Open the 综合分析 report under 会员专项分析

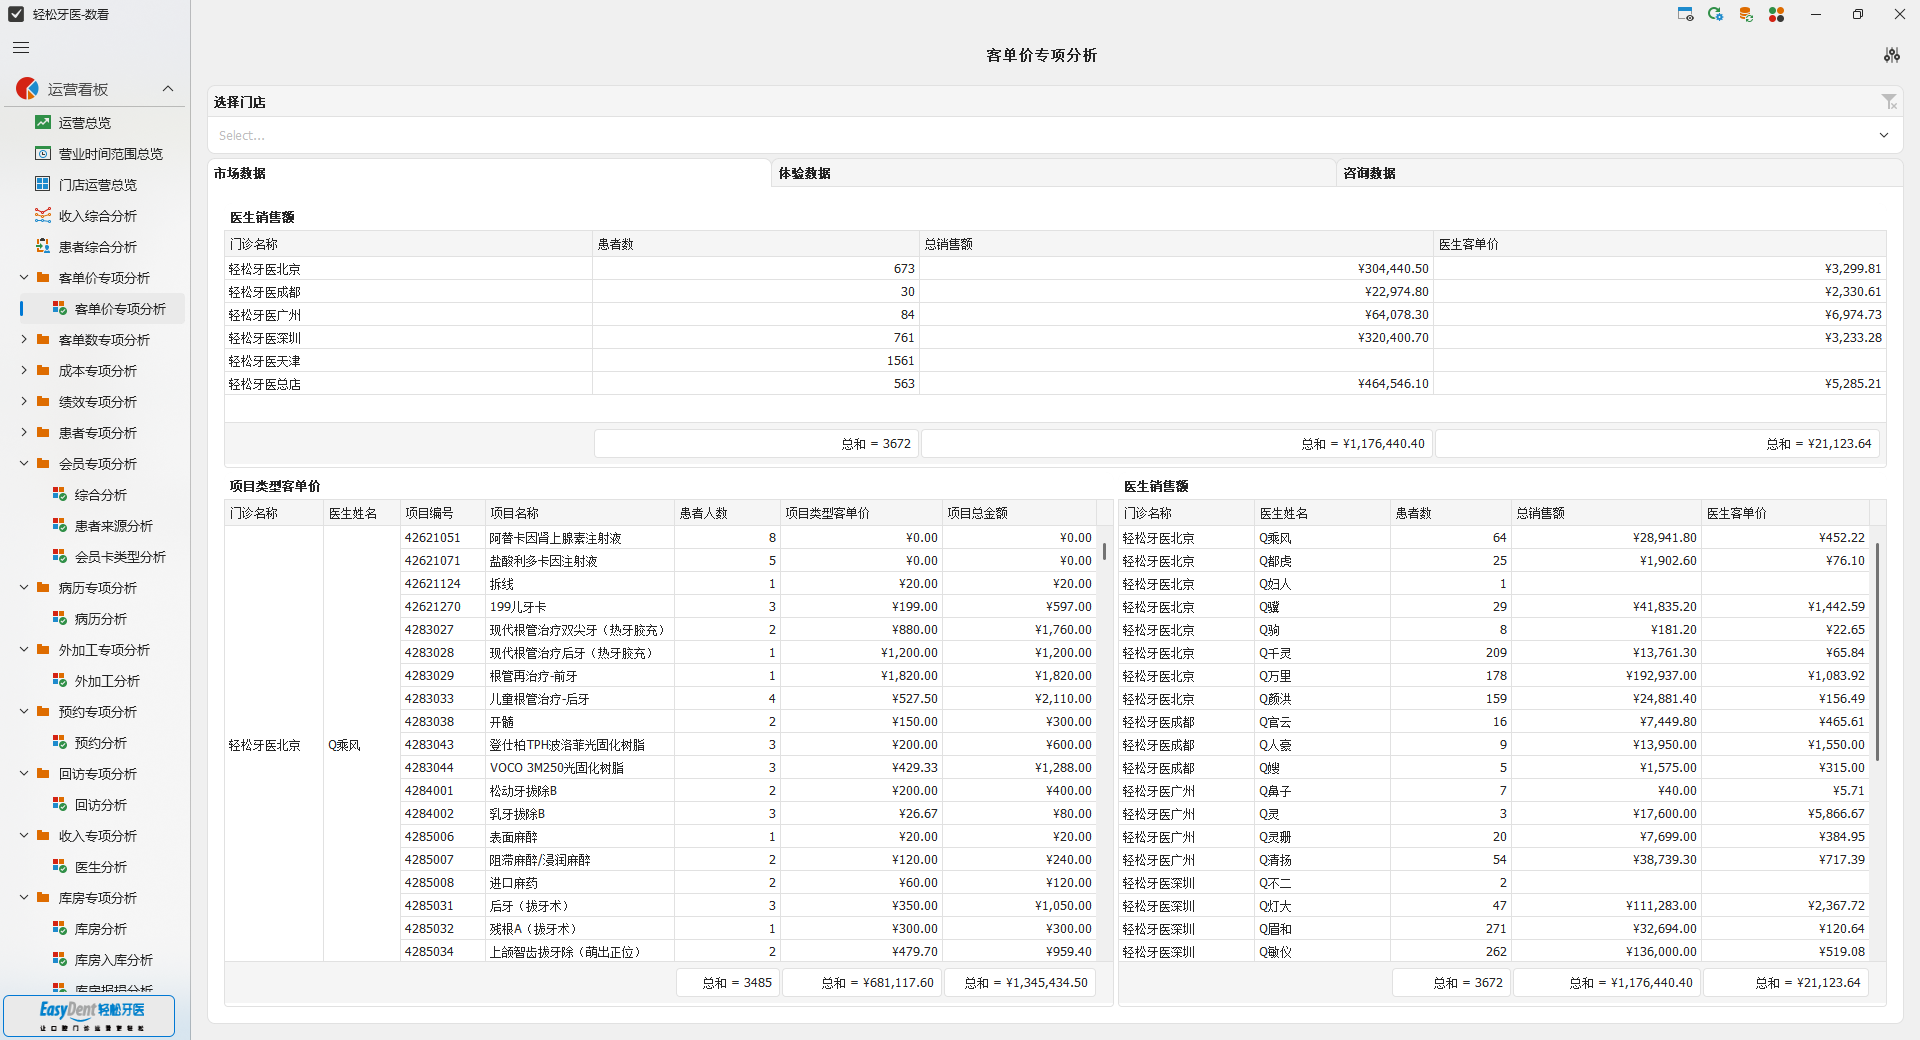tap(100, 494)
